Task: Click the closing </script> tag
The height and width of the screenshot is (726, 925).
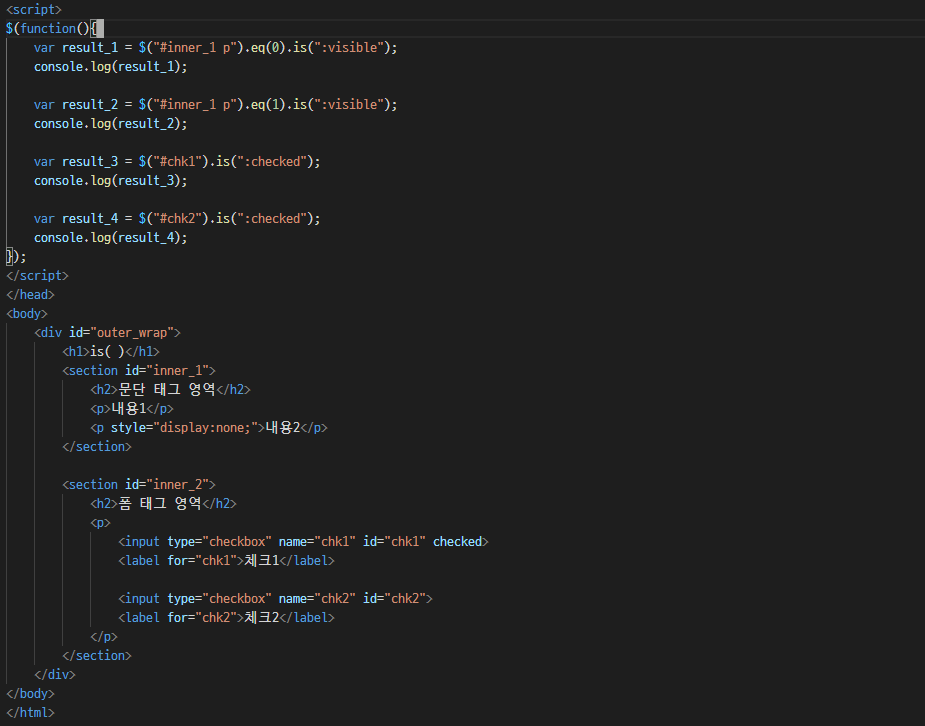Action: (37, 275)
